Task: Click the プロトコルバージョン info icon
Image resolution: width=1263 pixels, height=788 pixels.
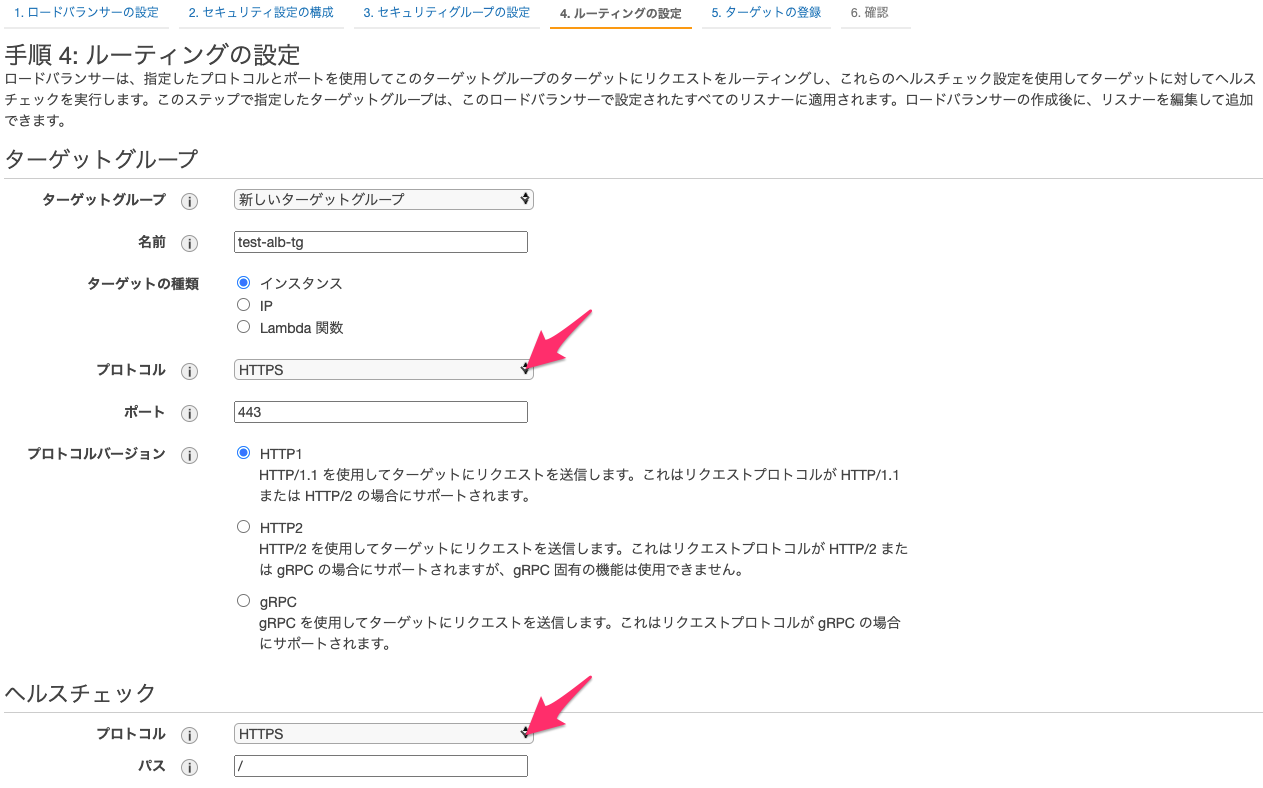Action: click(x=189, y=454)
